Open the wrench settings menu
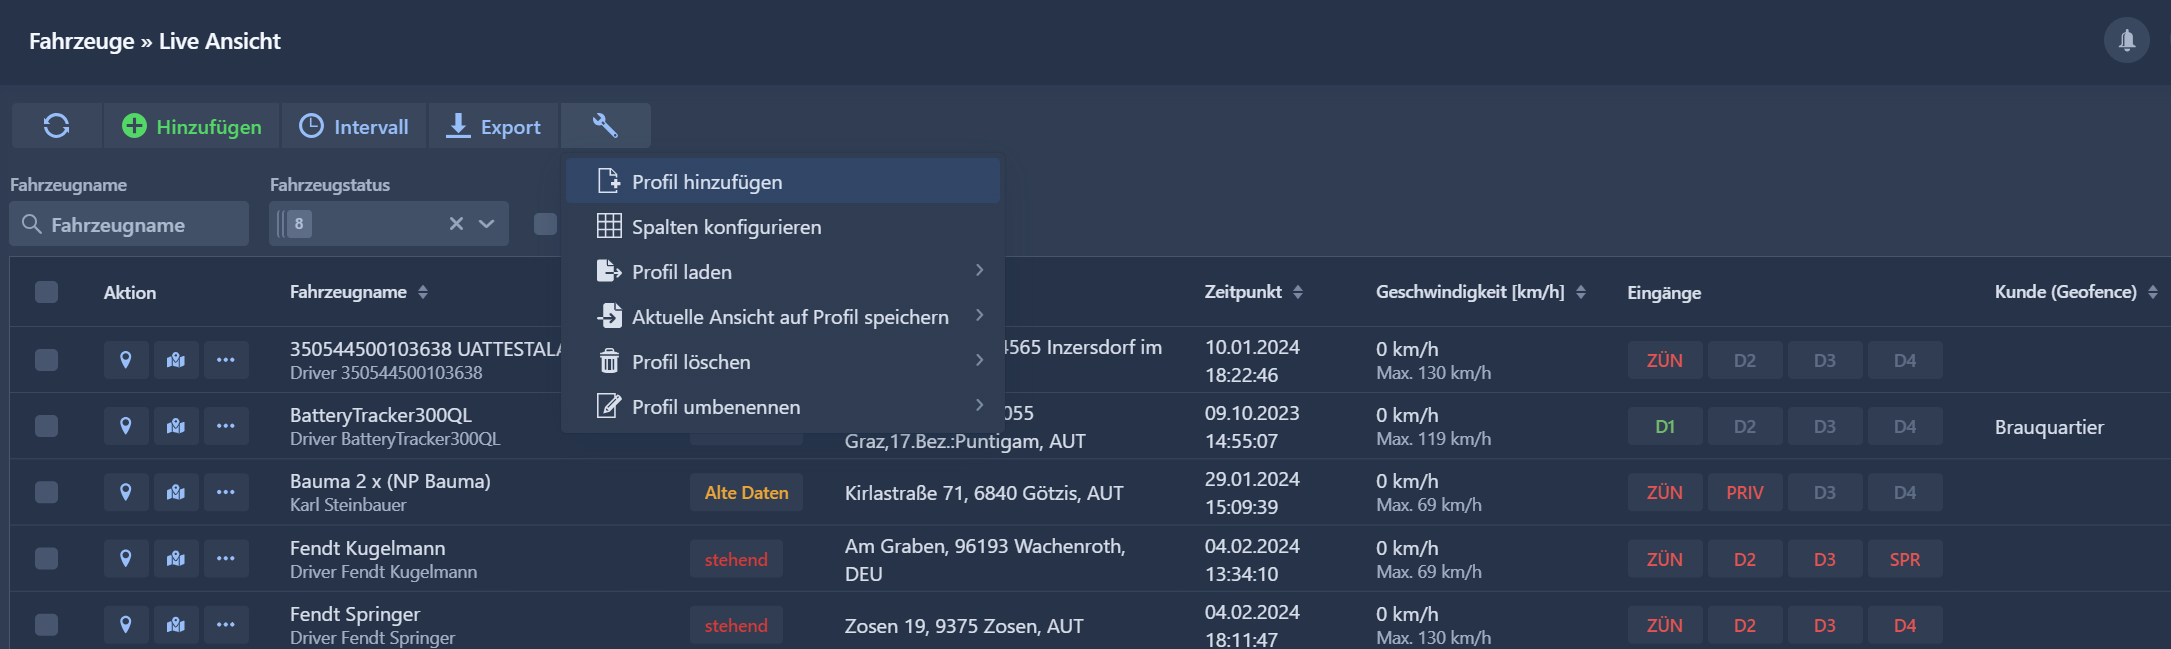The height and width of the screenshot is (649, 2171). click(x=605, y=126)
